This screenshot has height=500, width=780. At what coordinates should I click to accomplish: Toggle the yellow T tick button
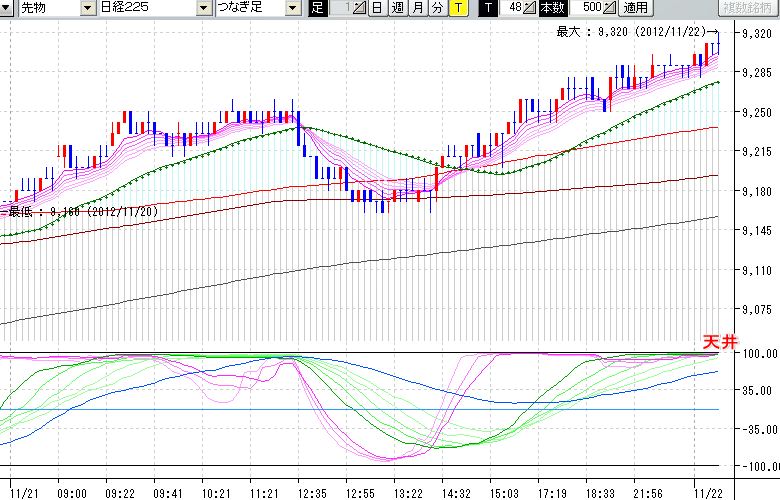pos(457,8)
